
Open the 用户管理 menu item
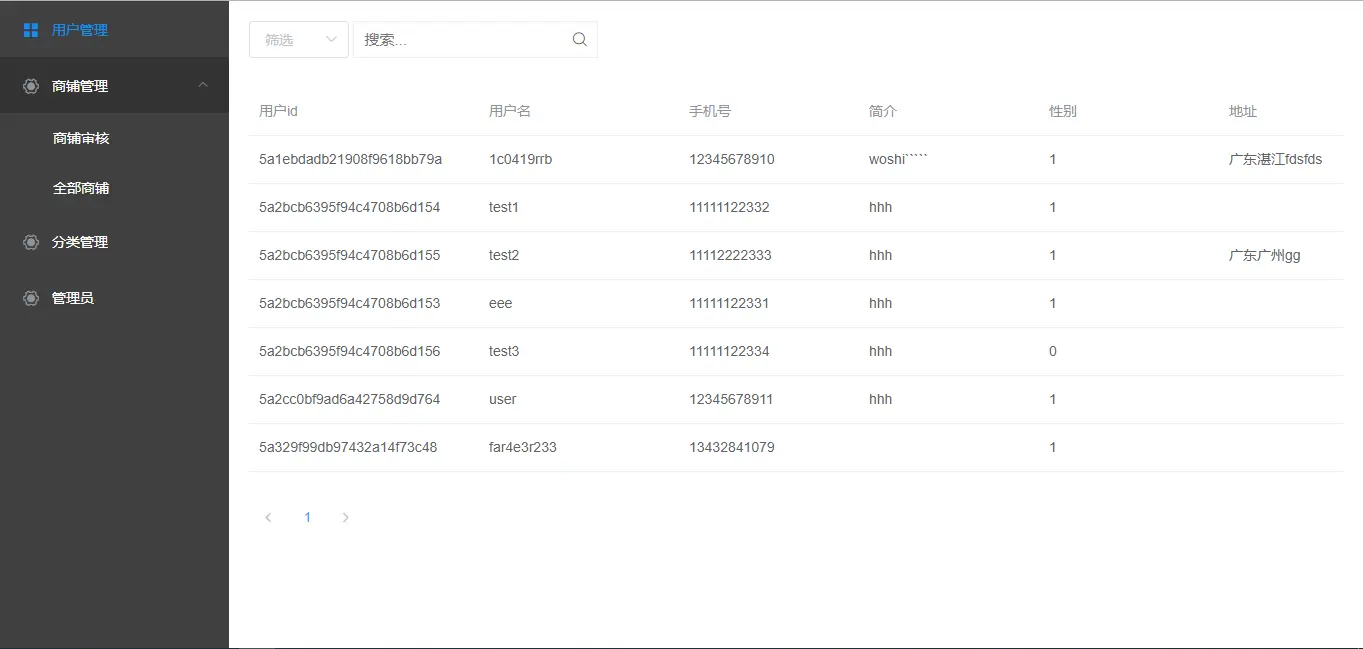pos(114,30)
